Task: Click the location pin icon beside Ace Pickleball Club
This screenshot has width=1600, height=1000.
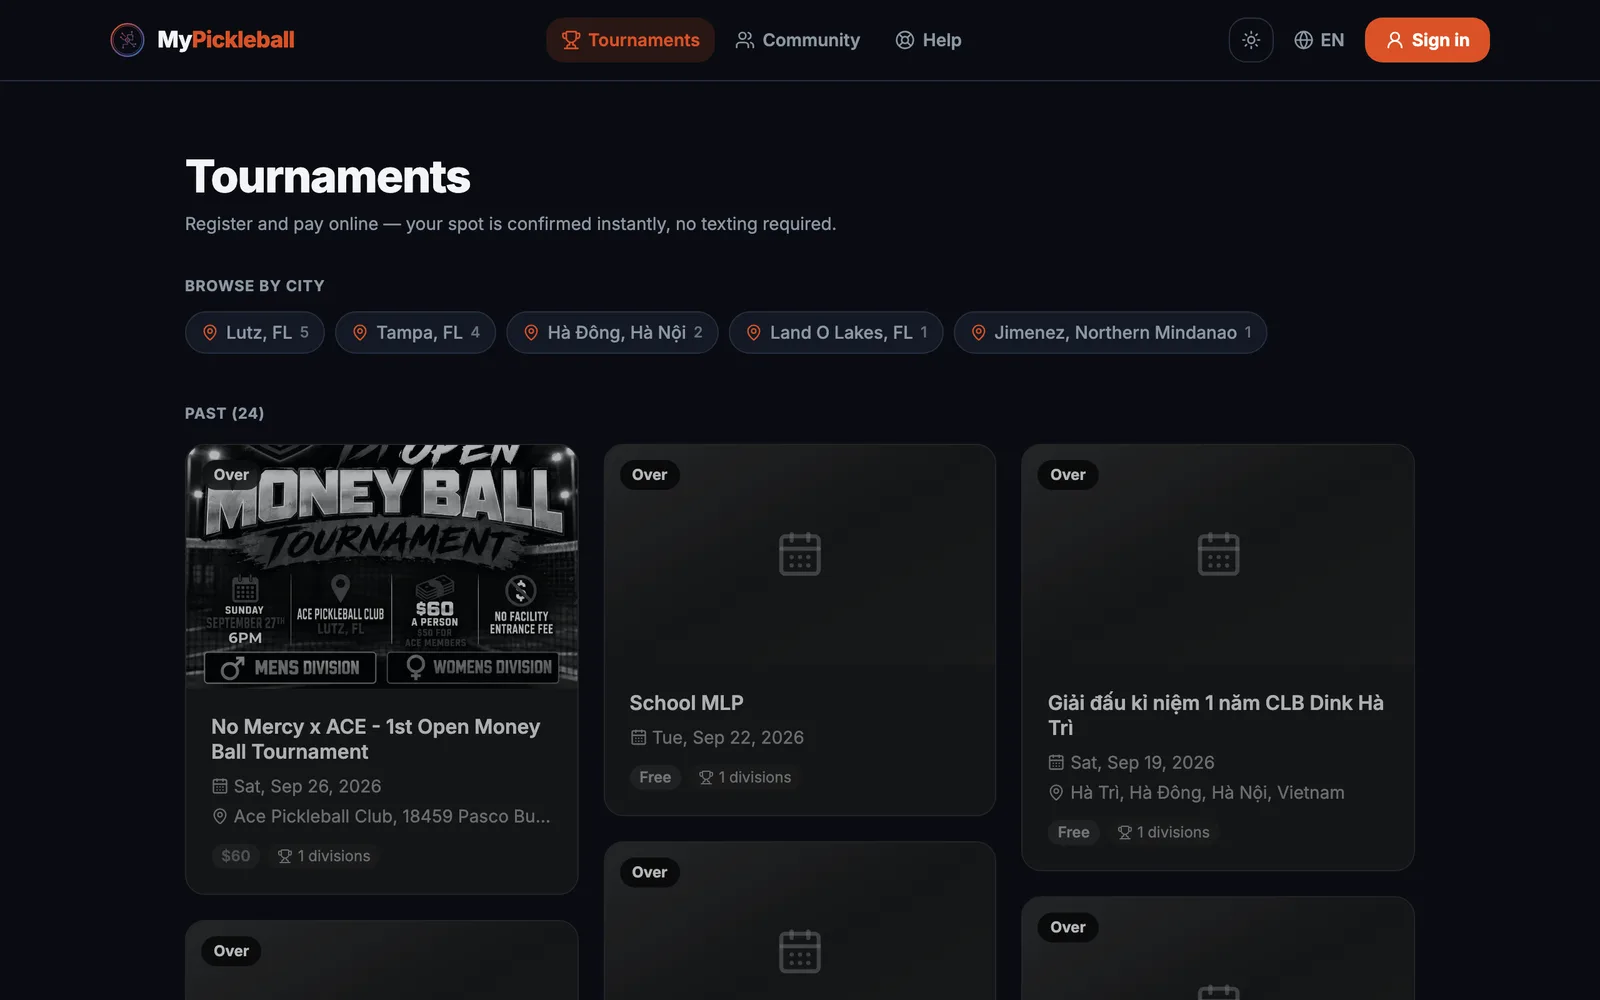Action: point(220,816)
